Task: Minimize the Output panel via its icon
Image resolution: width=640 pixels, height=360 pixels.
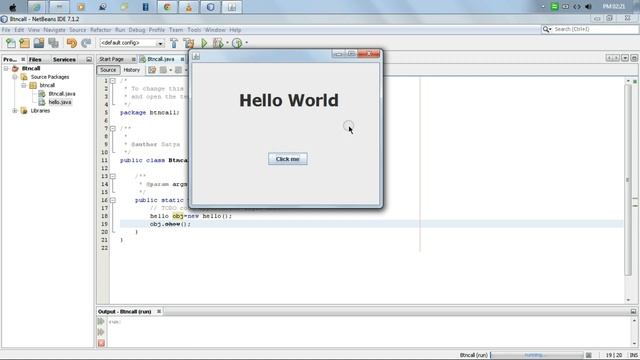Action: (633, 311)
